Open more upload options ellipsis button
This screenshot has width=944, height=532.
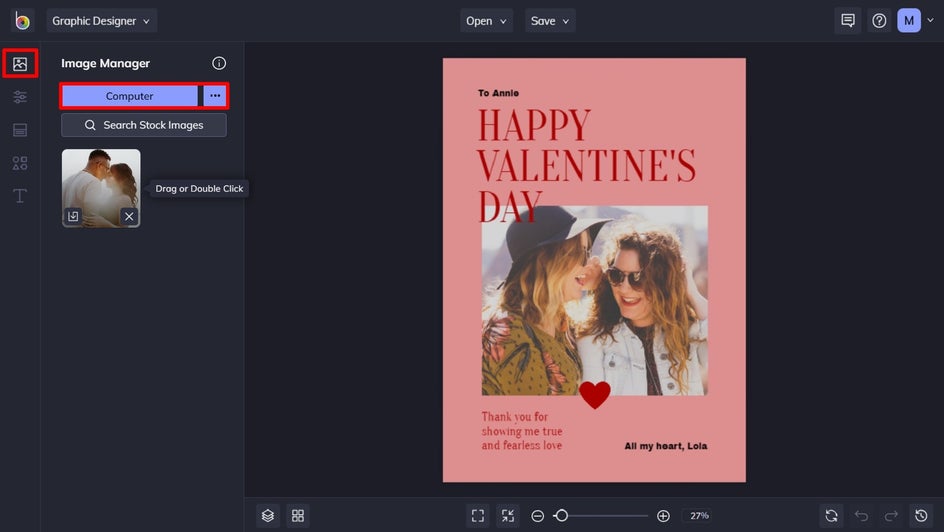click(x=215, y=96)
